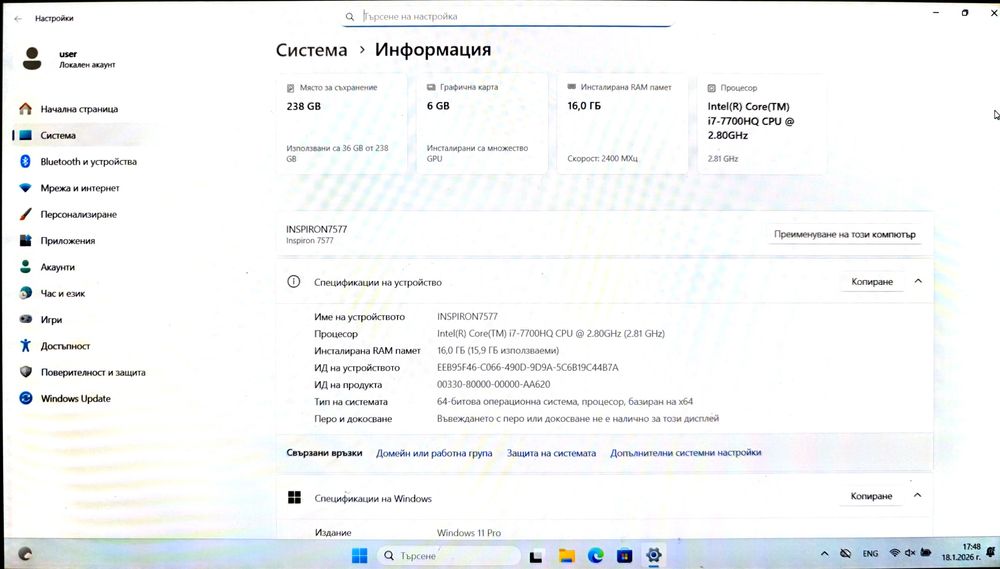The width and height of the screenshot is (1000, 569).
Task: Copy device specifications with Копиране
Action: 872,281
